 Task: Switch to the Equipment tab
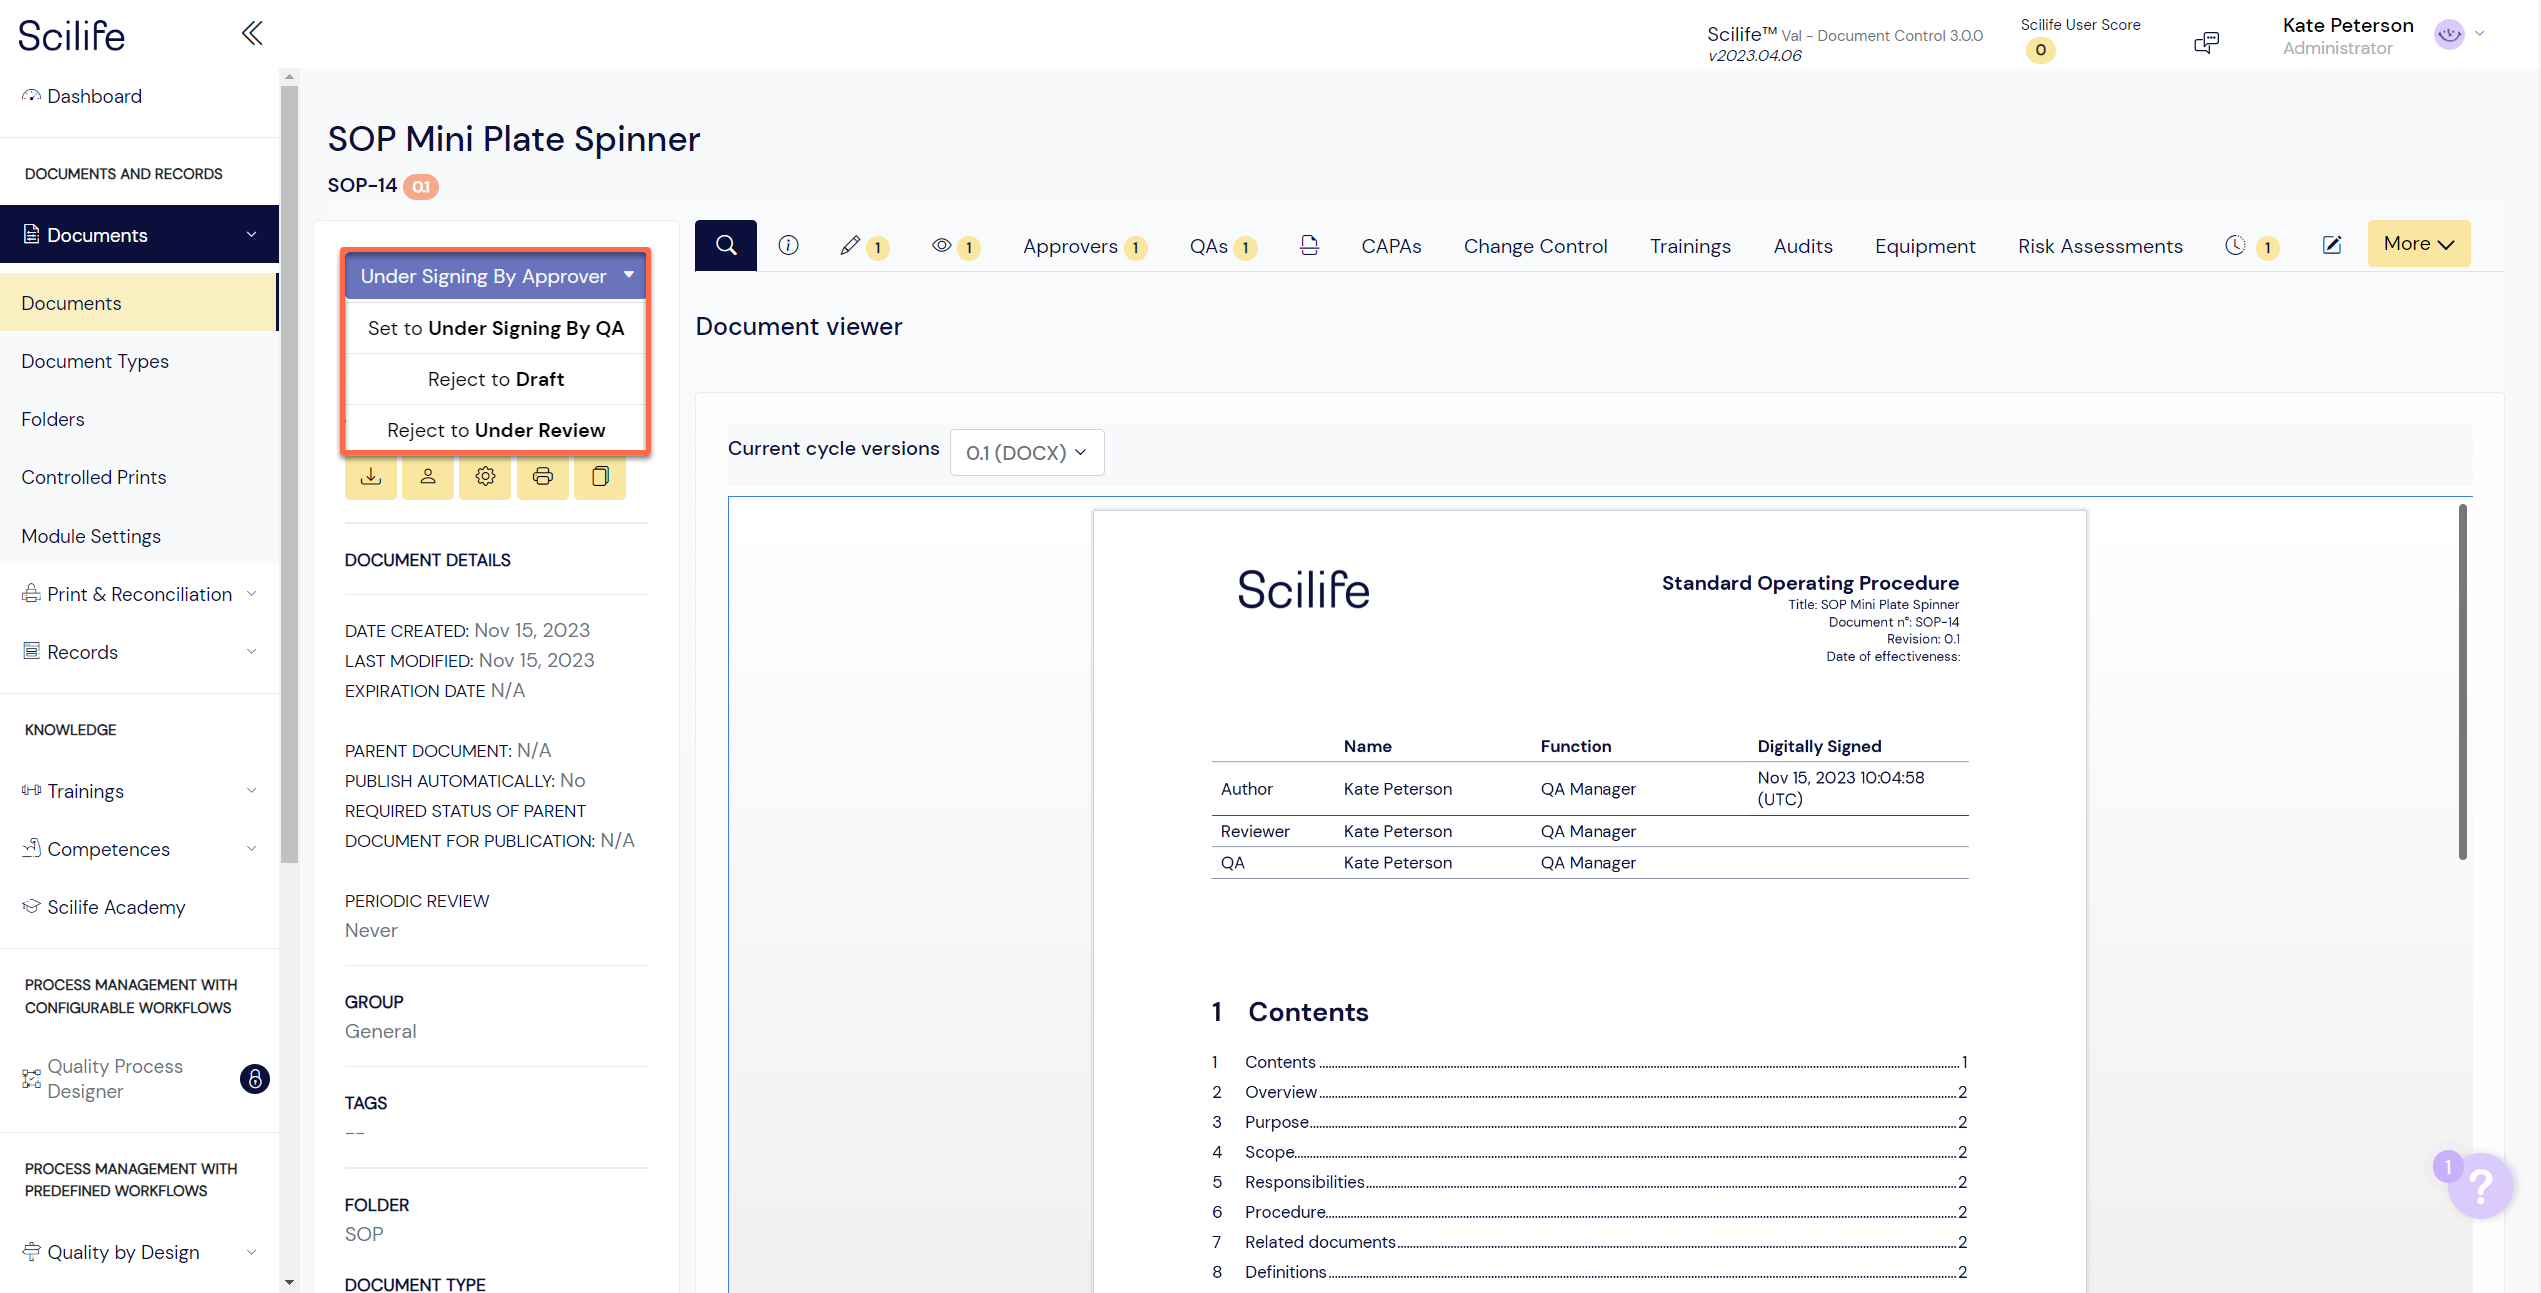(x=1925, y=246)
